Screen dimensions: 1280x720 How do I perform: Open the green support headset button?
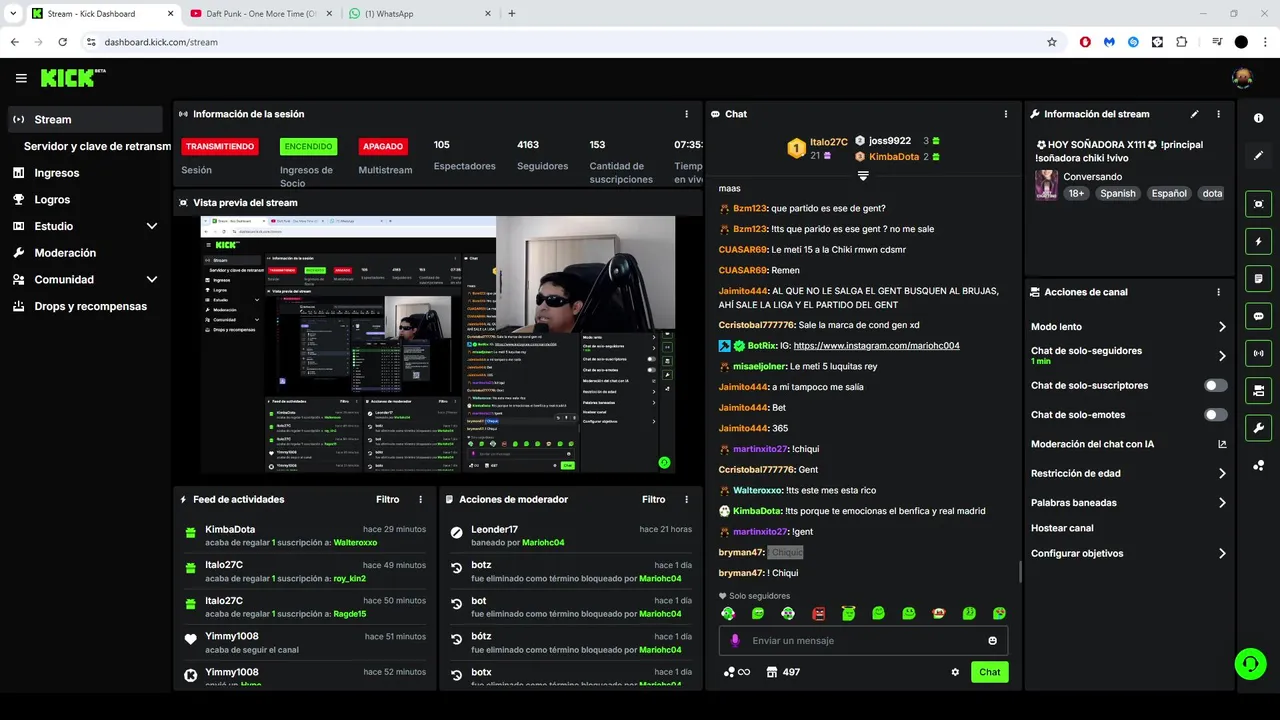point(1249,663)
